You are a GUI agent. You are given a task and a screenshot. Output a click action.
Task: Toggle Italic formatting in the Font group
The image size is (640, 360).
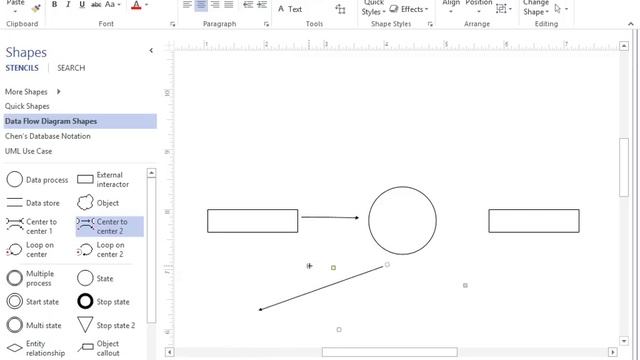pyautogui.click(x=68, y=4)
